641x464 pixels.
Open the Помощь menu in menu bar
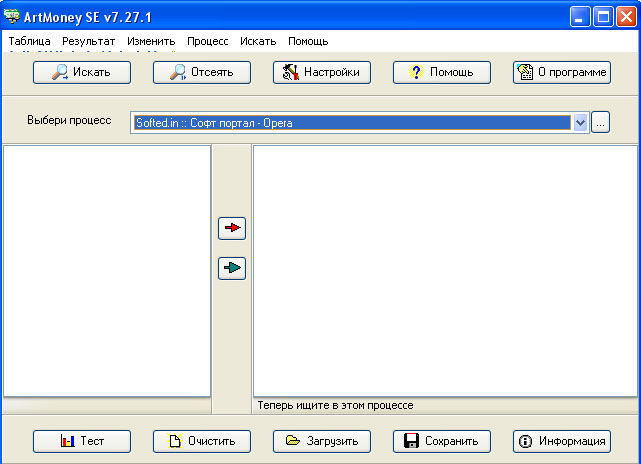[308, 41]
